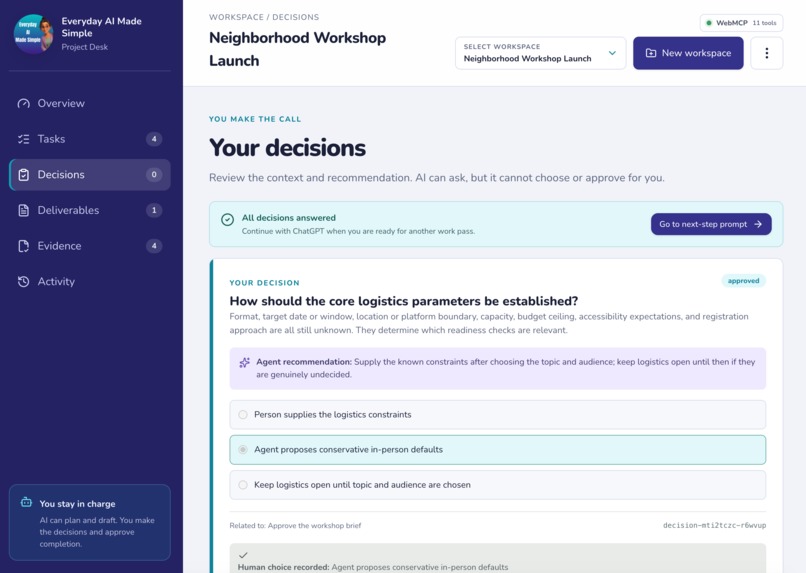This screenshot has width=806, height=573.
Task: Open the Activity log
Action: 90,281
